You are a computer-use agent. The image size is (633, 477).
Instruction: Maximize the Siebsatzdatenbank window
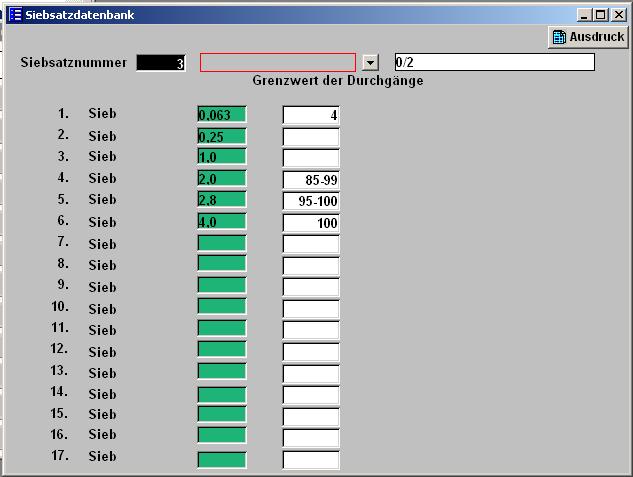pos(600,15)
